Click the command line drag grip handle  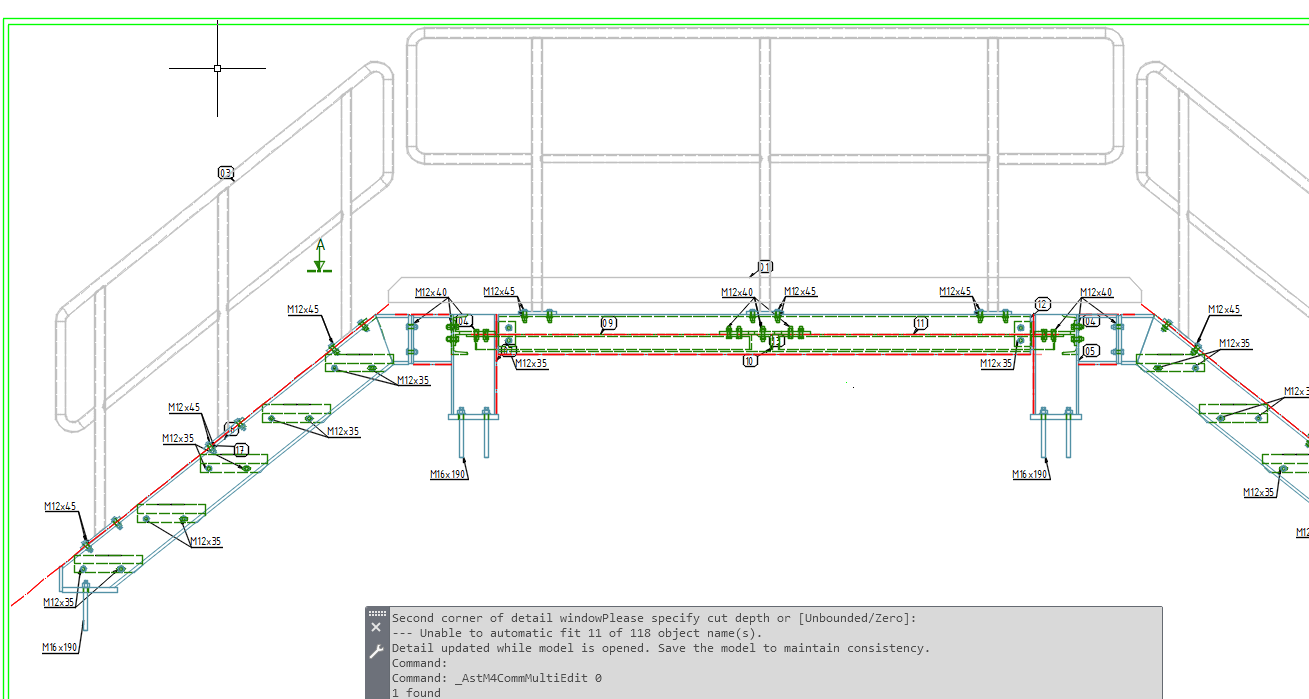click(376, 613)
